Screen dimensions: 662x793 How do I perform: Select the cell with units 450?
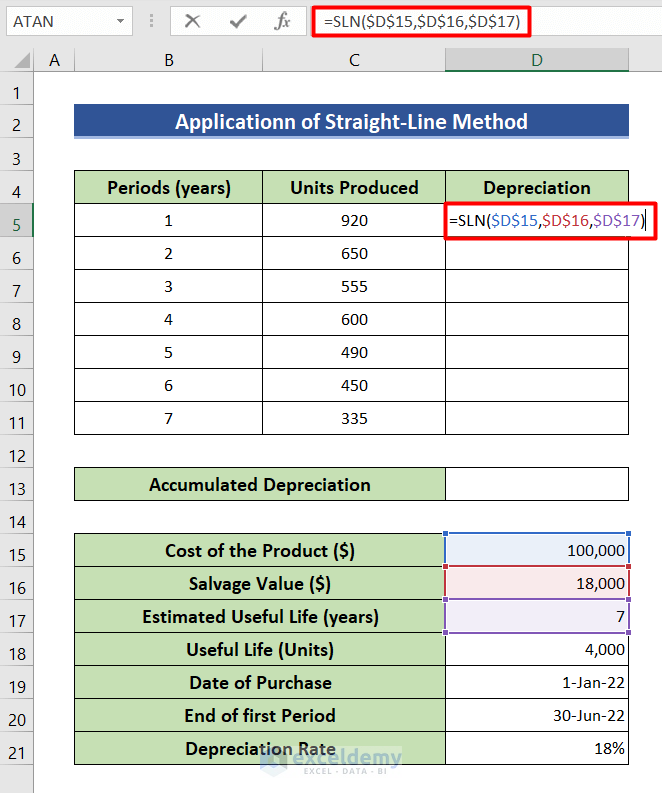pyautogui.click(x=354, y=385)
